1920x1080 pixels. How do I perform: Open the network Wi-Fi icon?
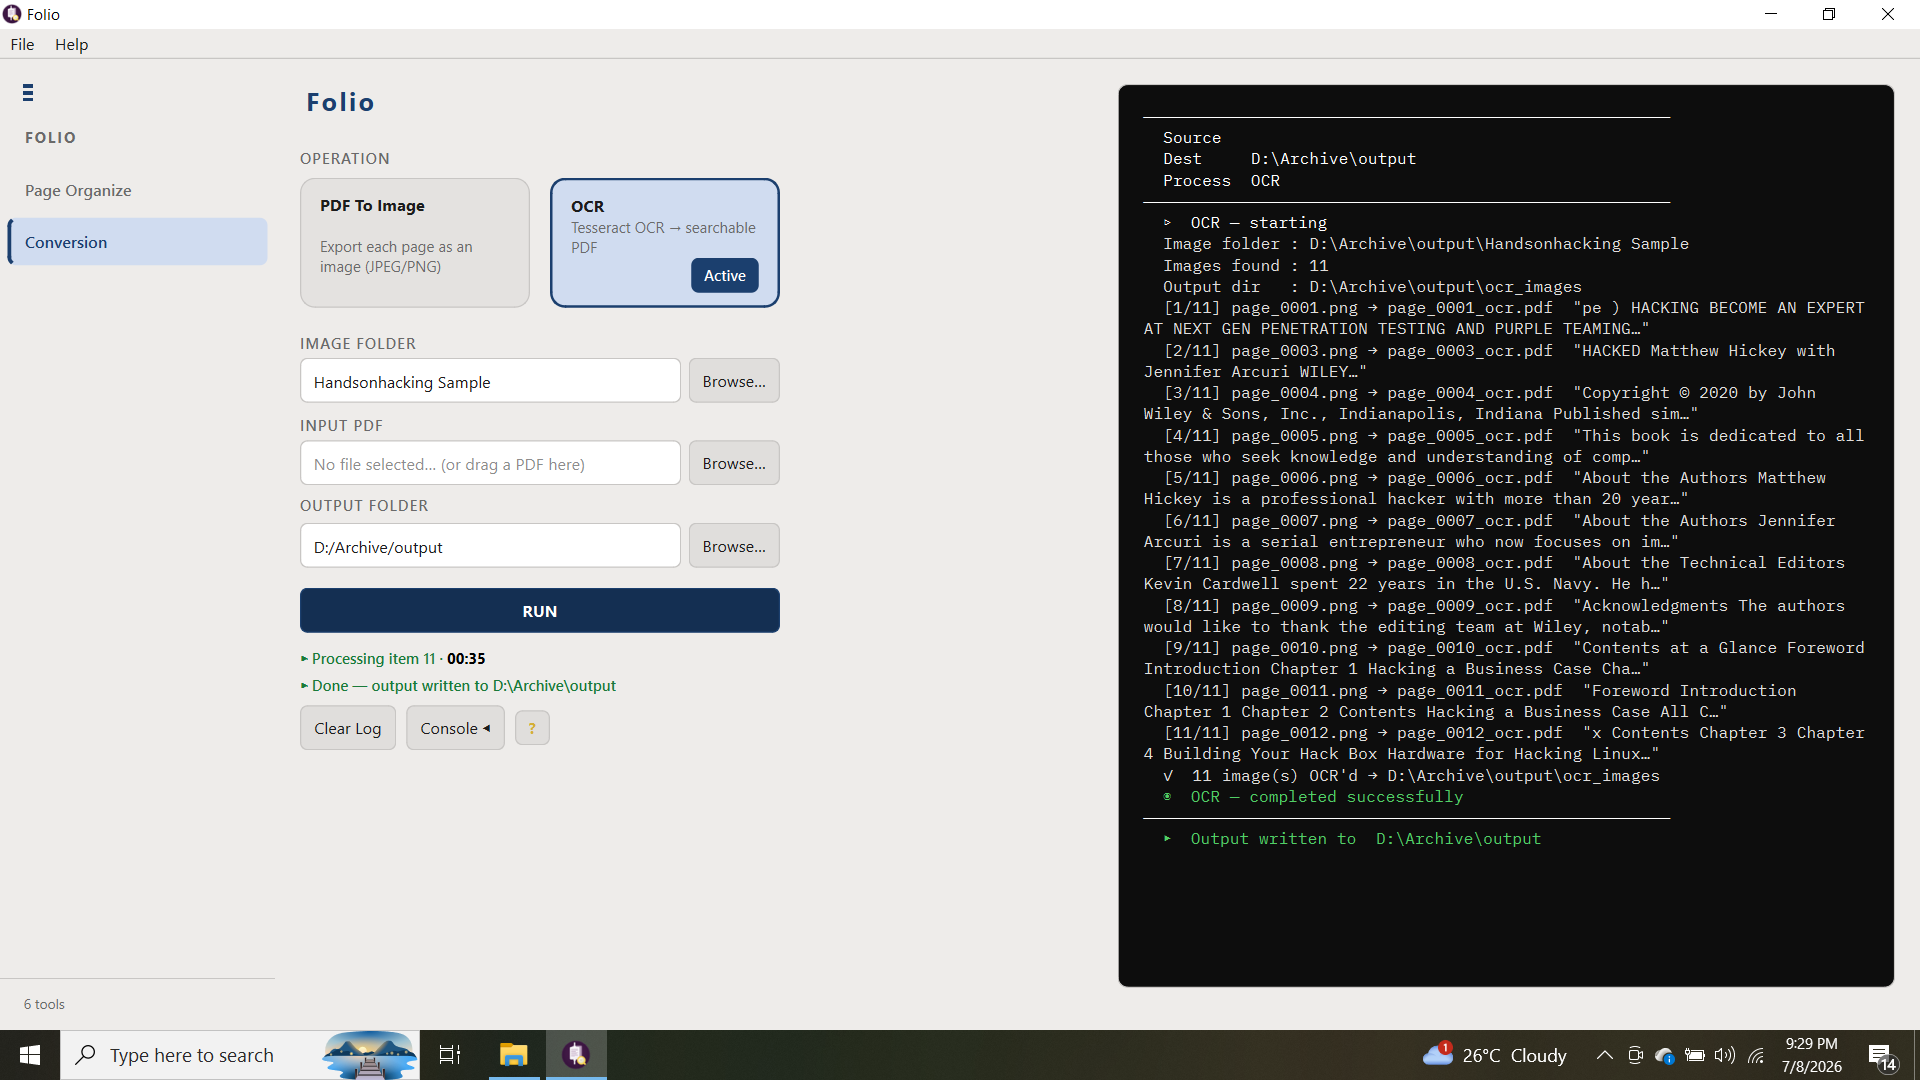point(1756,1055)
